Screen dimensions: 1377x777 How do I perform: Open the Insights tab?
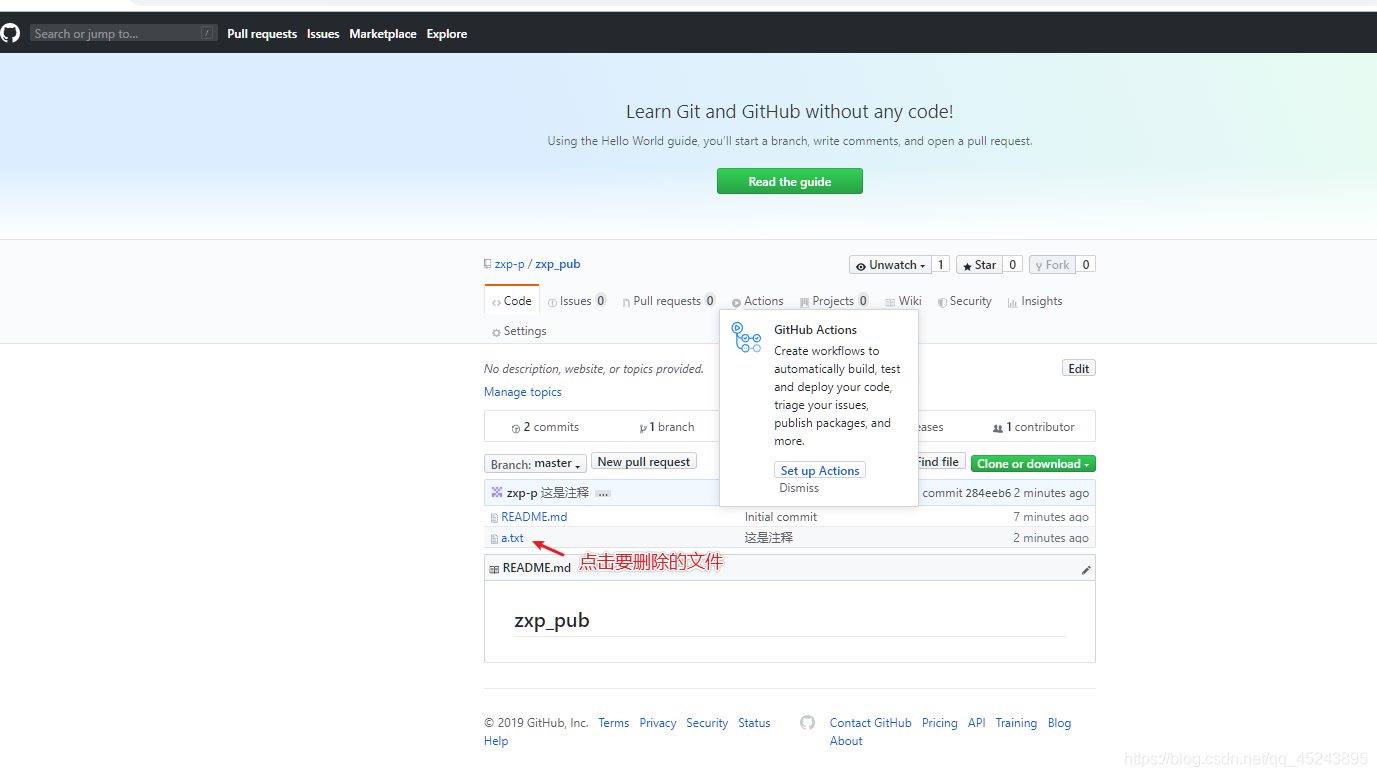pyautogui.click(x=1035, y=301)
